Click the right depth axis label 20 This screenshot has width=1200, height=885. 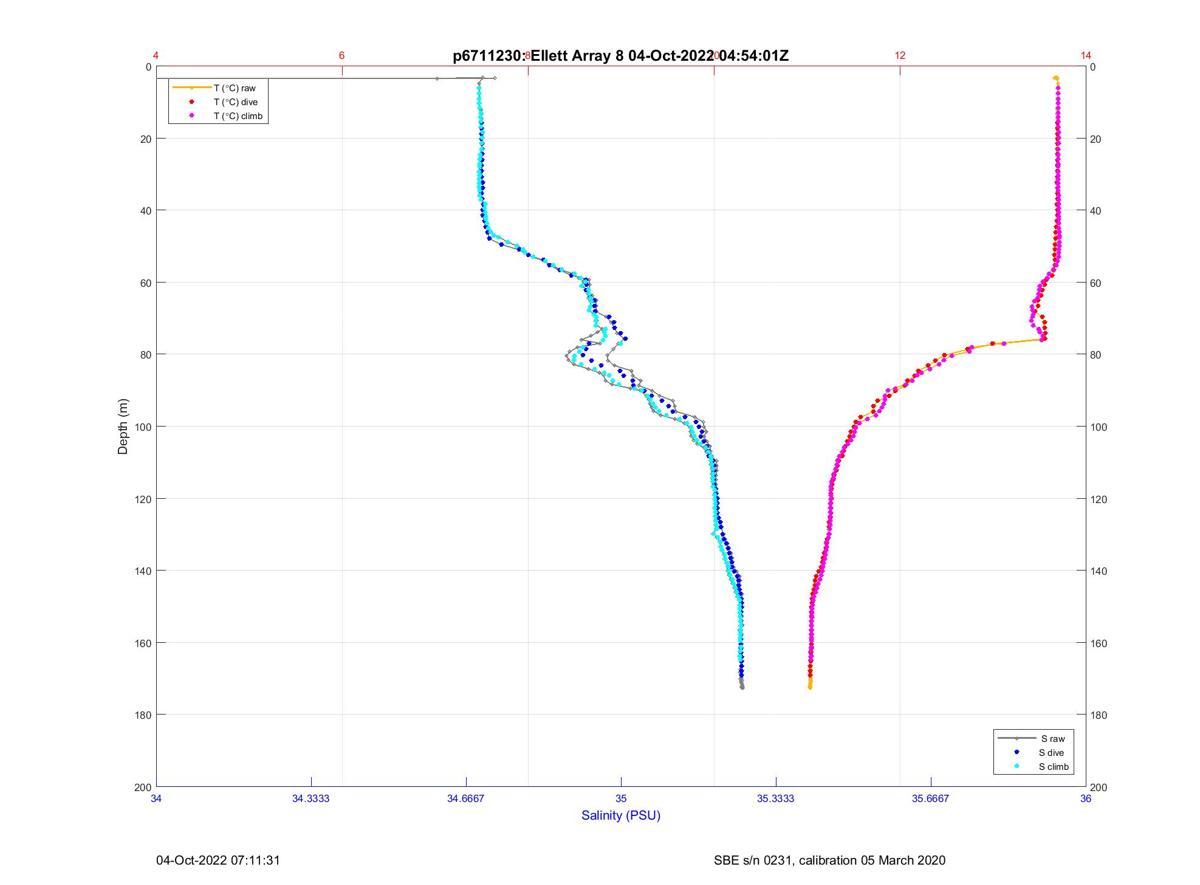click(1097, 139)
